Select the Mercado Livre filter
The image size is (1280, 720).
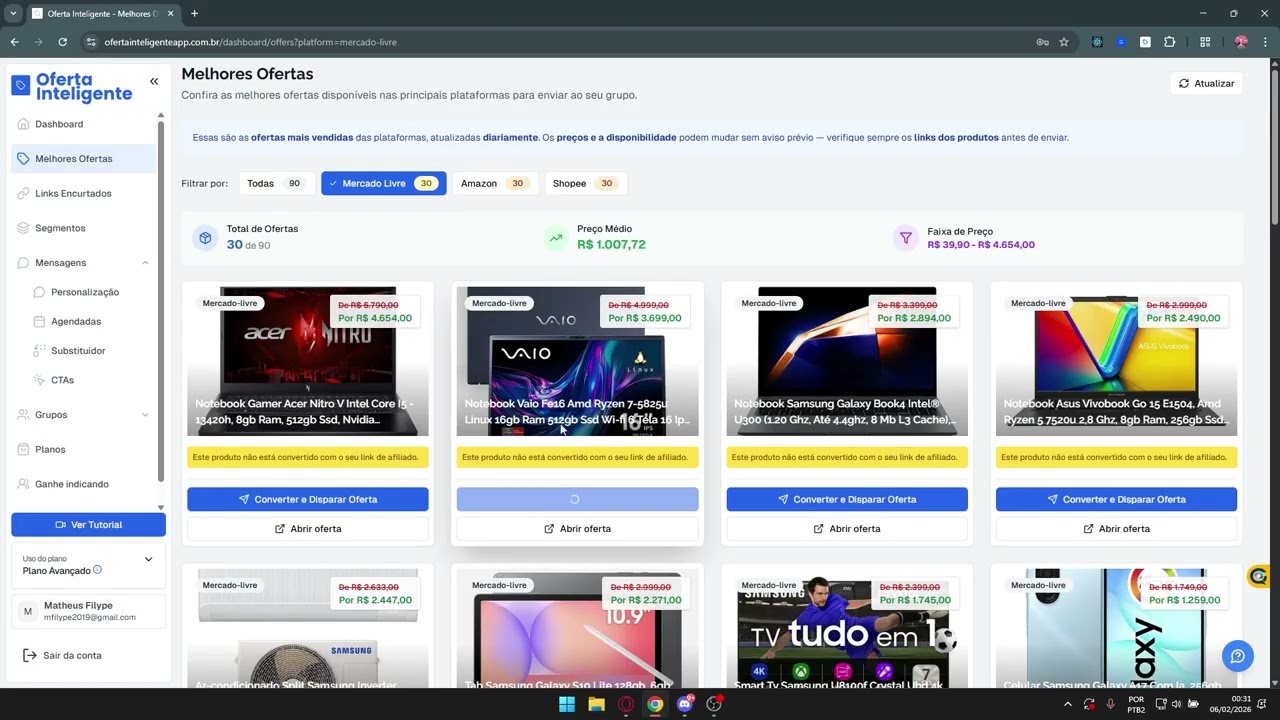click(x=383, y=183)
